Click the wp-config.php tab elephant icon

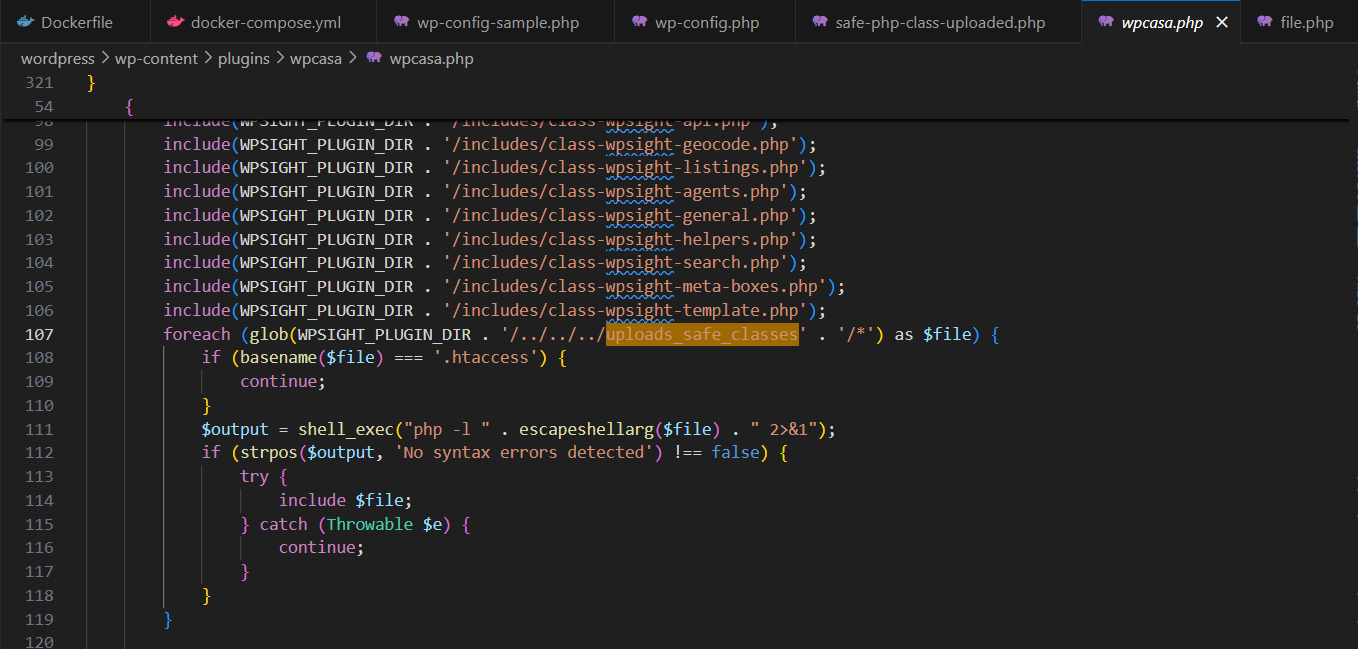click(640, 22)
